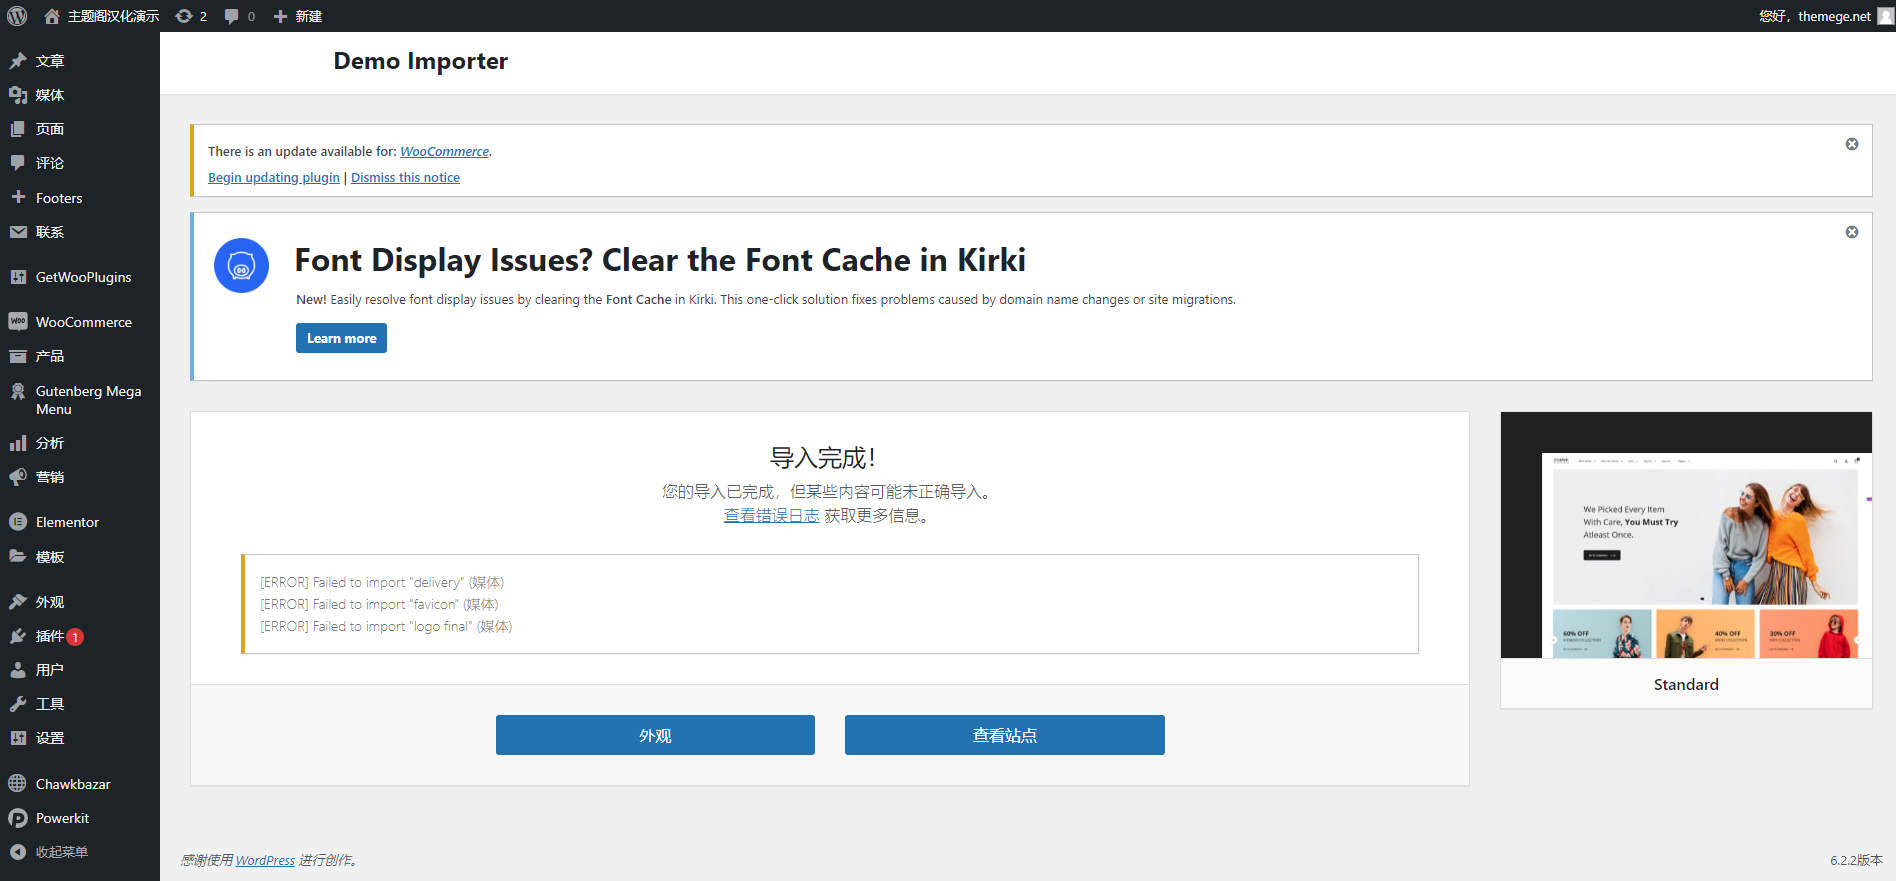Image resolution: width=1896 pixels, height=881 pixels.
Task: Click the WordPress logo icon
Action: point(17,16)
